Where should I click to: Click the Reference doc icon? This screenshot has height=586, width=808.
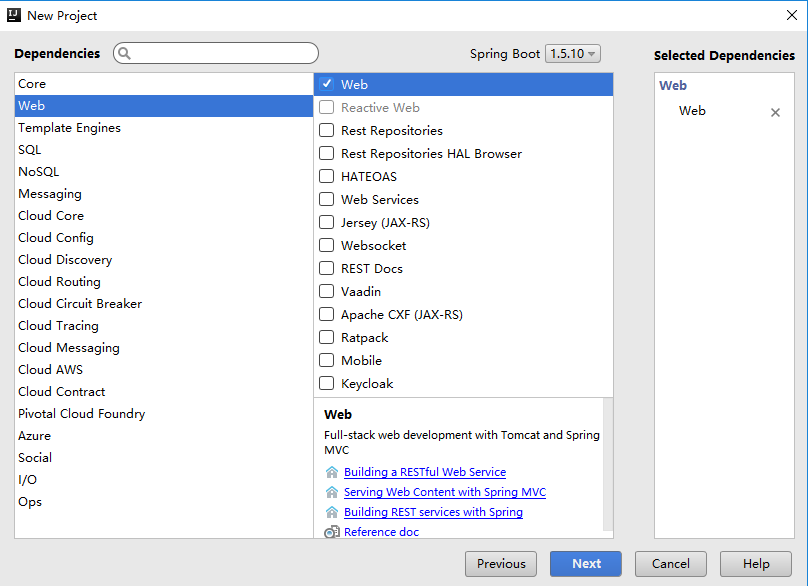click(332, 532)
